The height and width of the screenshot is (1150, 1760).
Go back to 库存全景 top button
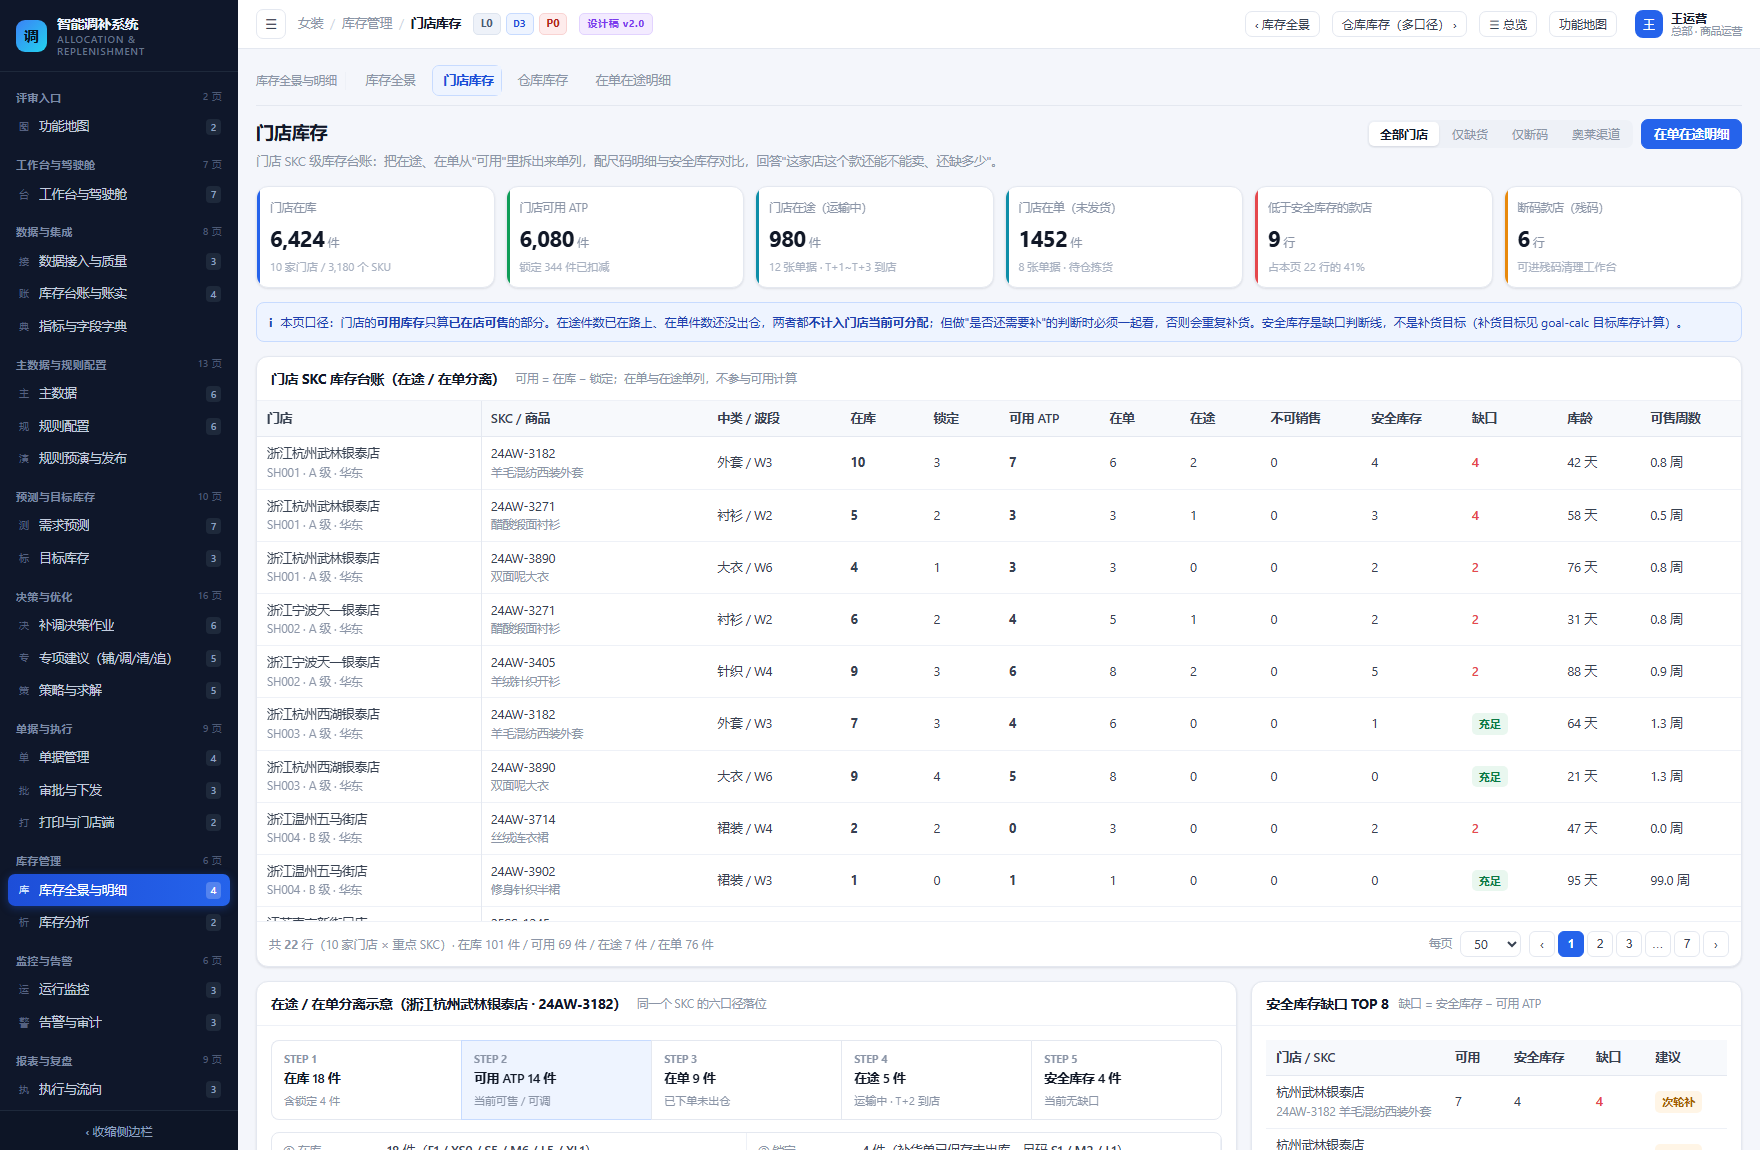(1282, 24)
